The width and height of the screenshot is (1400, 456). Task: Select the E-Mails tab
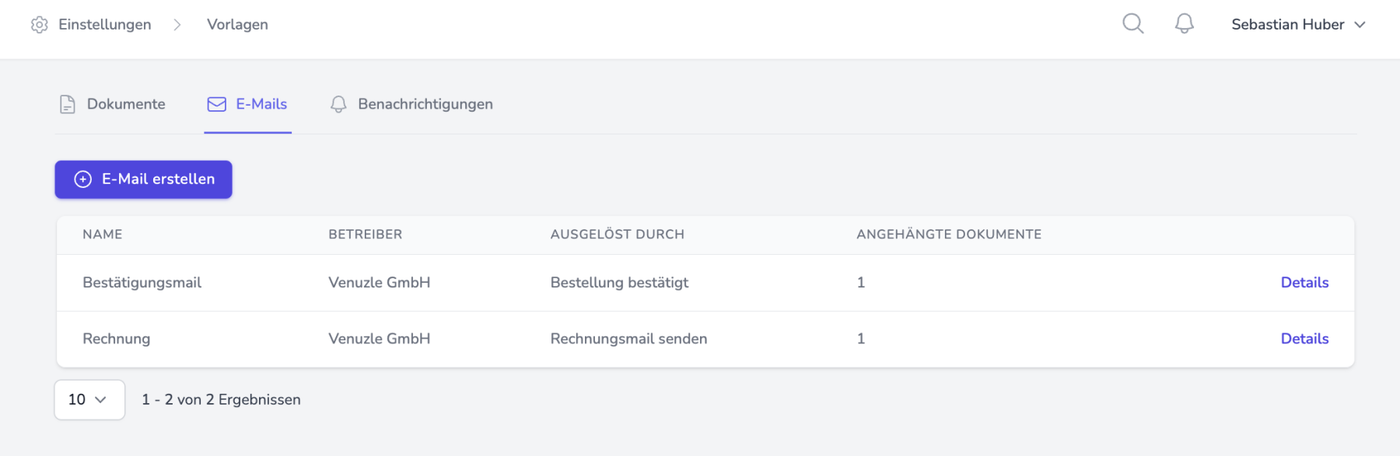coord(261,104)
